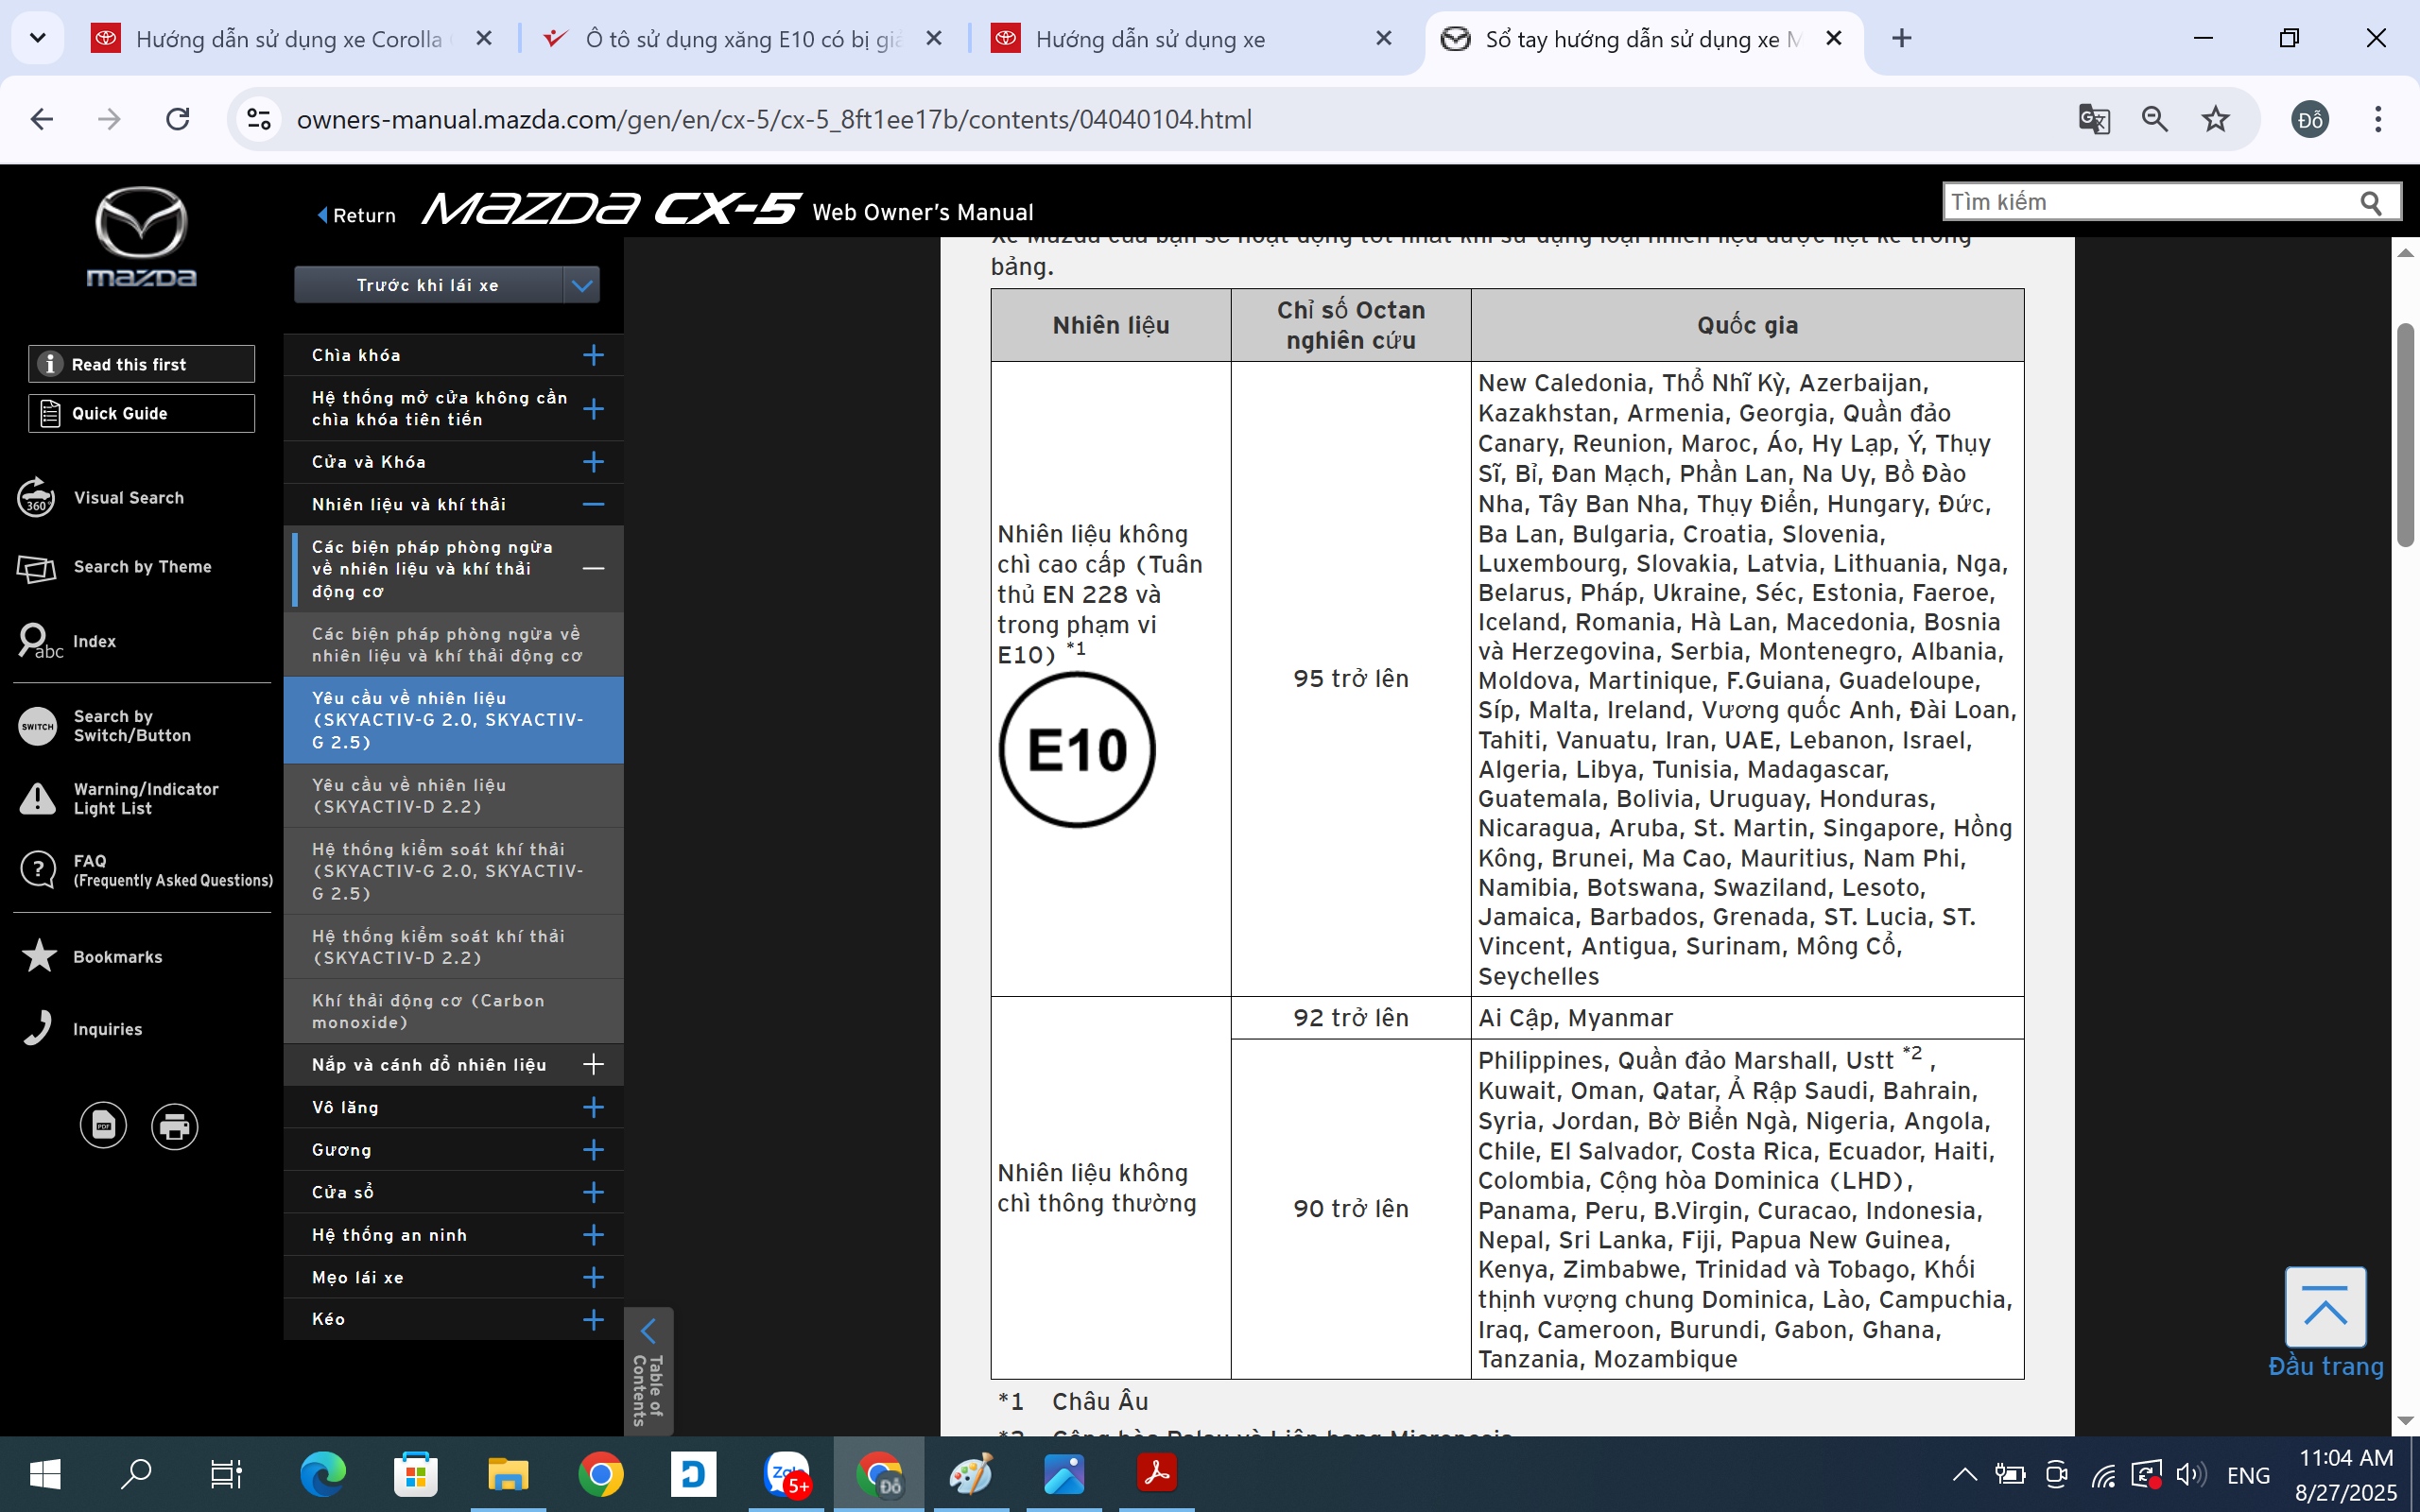Click the print page icon

[175, 1126]
